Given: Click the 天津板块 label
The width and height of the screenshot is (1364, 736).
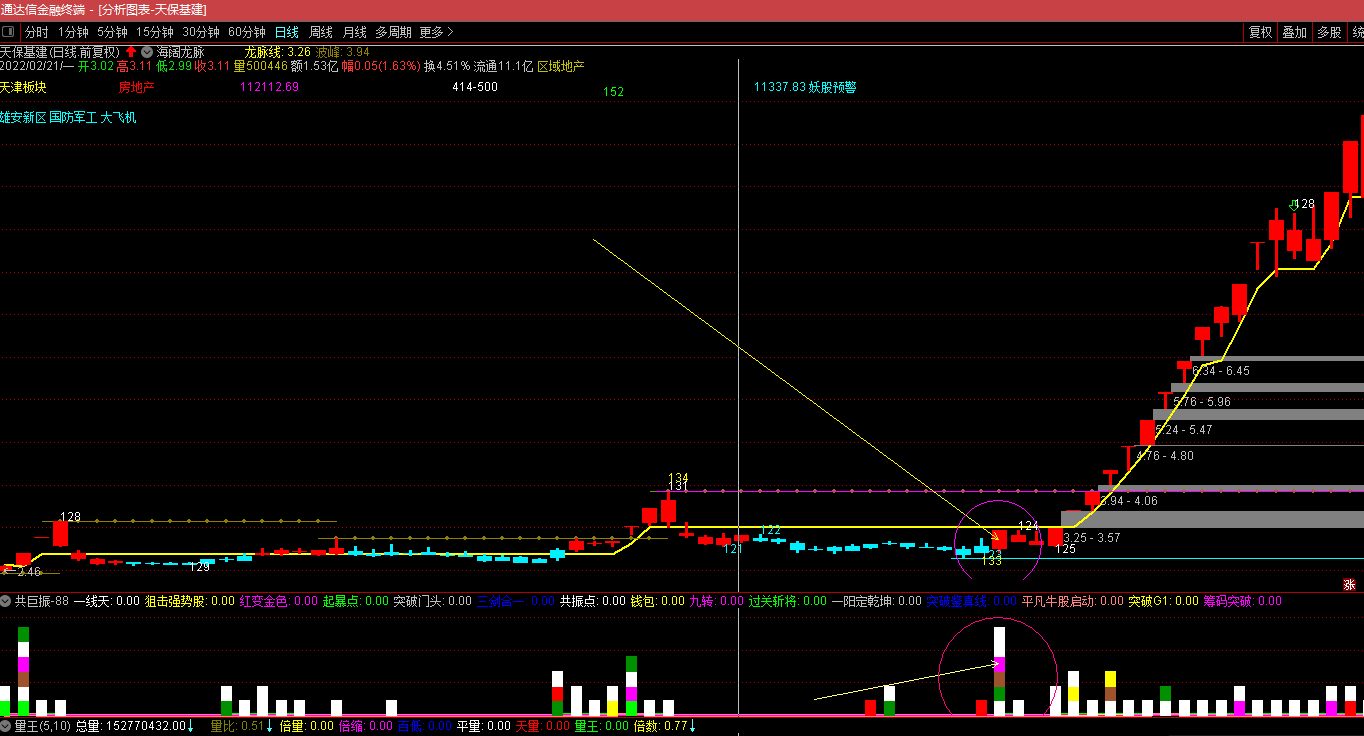Looking at the screenshot, I should [23, 87].
